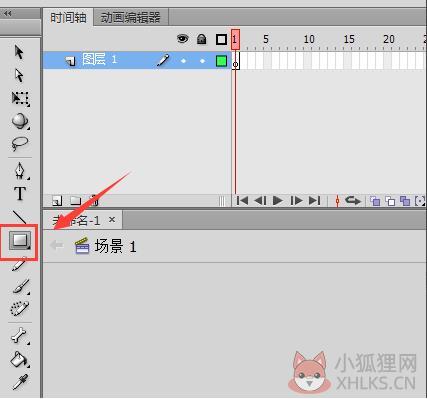Select the Subselection (white arrow) tool
The height and width of the screenshot is (399, 427).
tap(19, 76)
